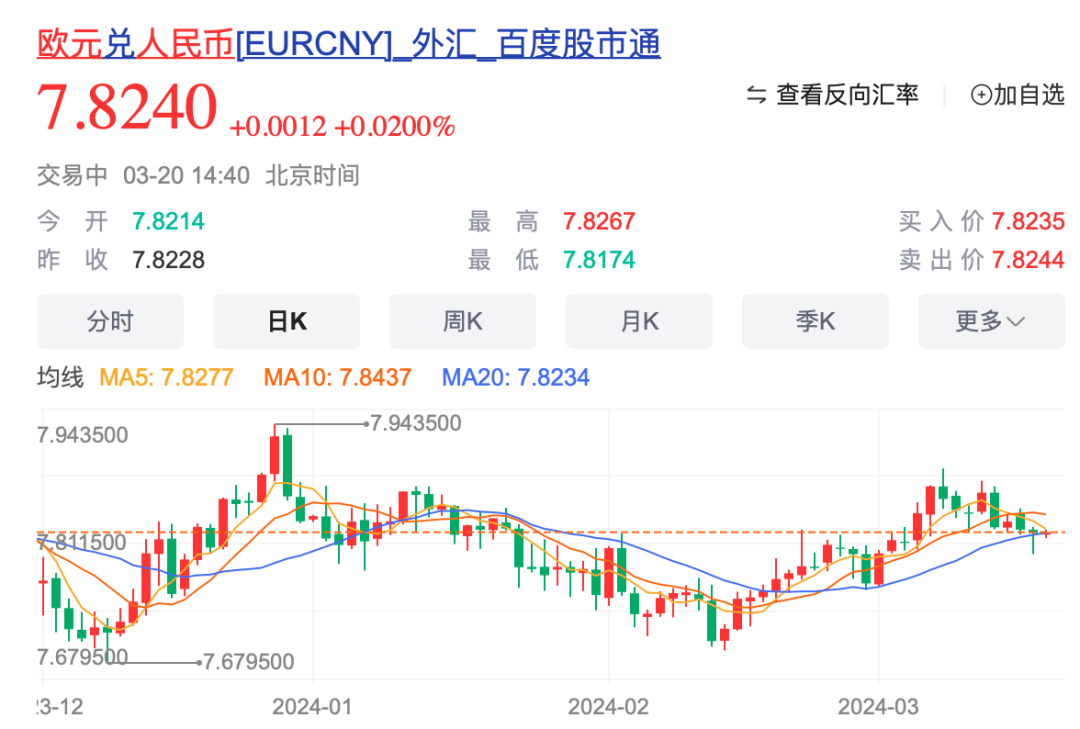View the 季K quarterly chart
1080x729 pixels.
pos(814,321)
